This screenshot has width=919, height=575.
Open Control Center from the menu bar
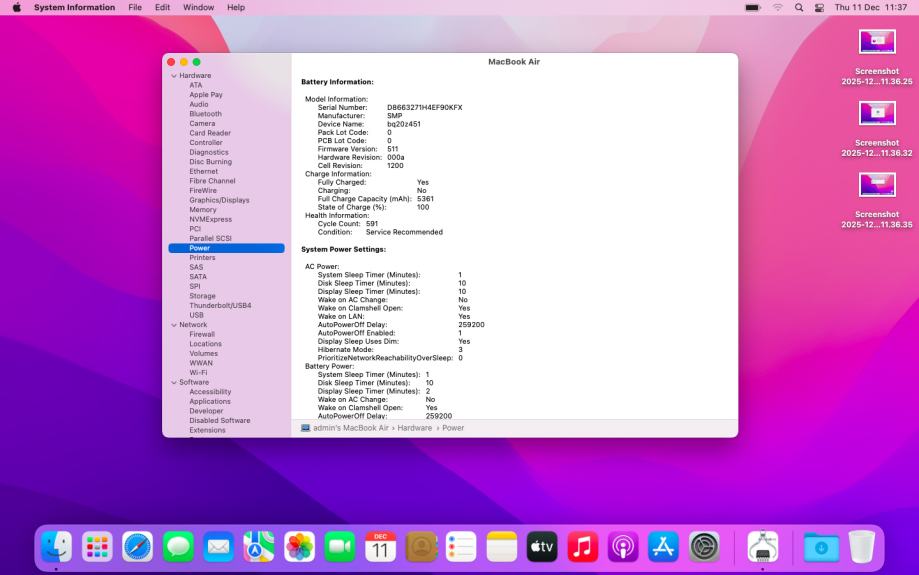point(819,8)
